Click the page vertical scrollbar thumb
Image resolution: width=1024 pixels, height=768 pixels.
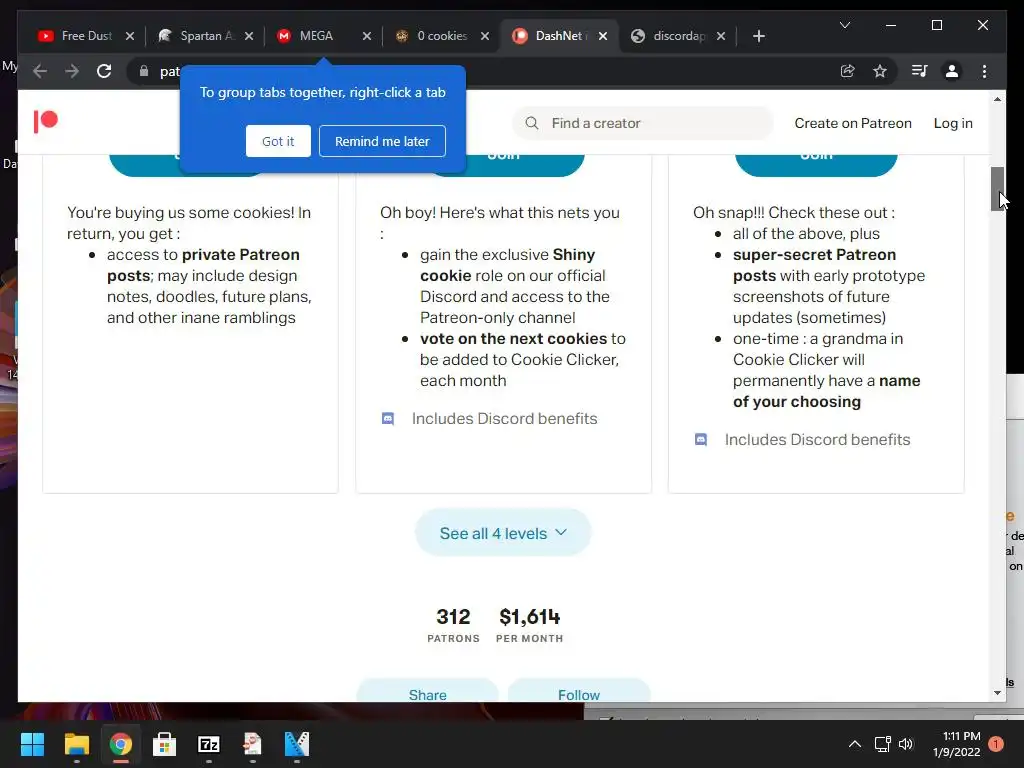tap(997, 189)
